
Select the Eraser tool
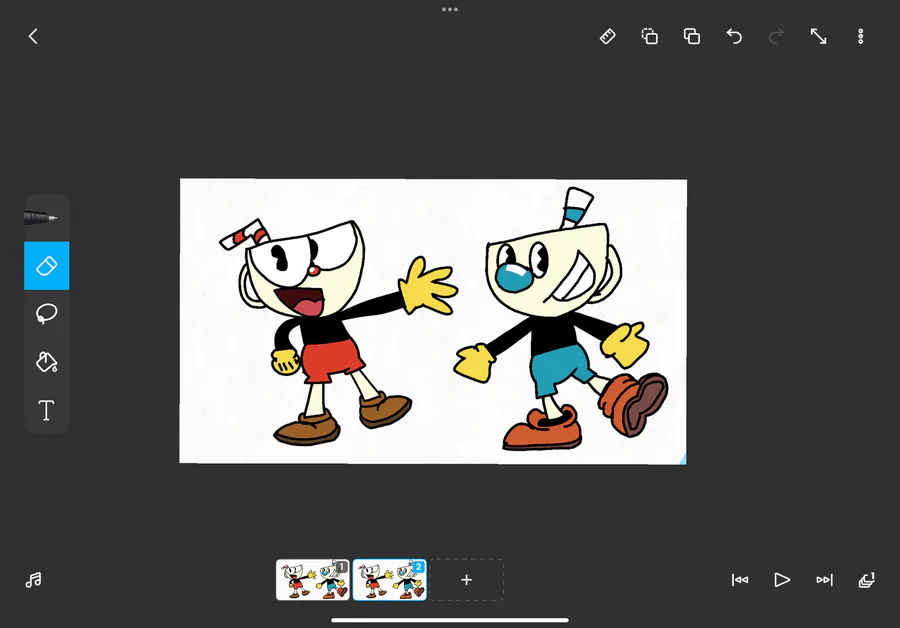click(x=46, y=266)
